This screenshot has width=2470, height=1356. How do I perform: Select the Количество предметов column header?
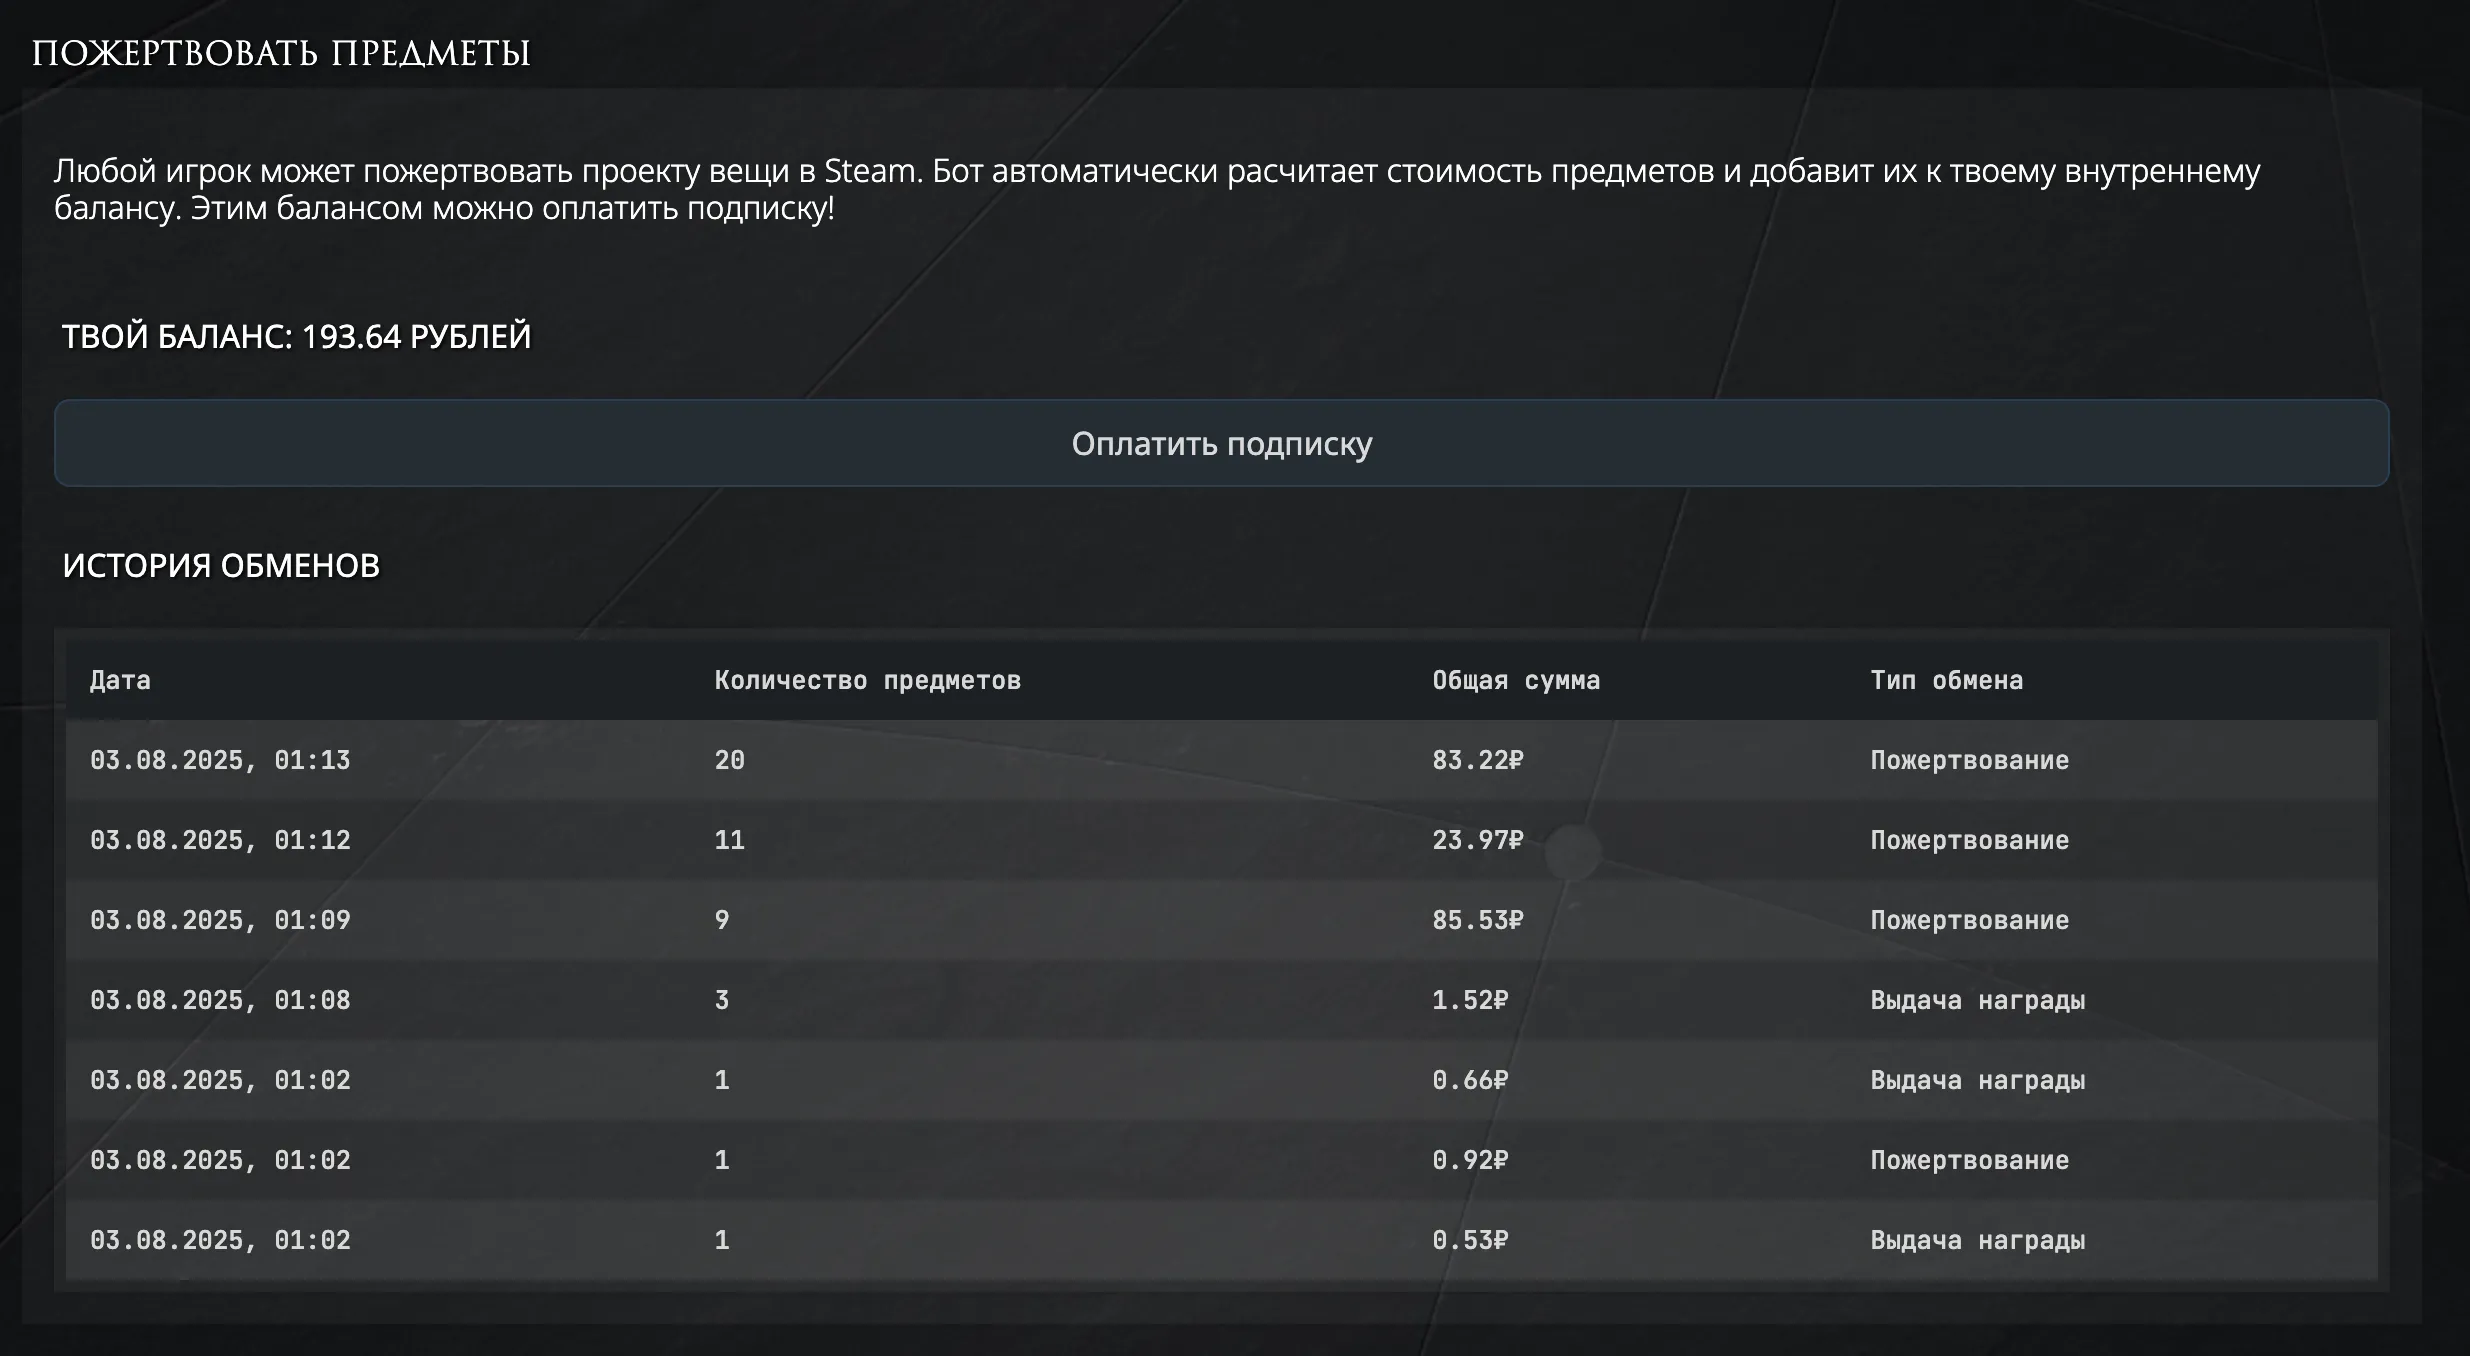(x=867, y=681)
